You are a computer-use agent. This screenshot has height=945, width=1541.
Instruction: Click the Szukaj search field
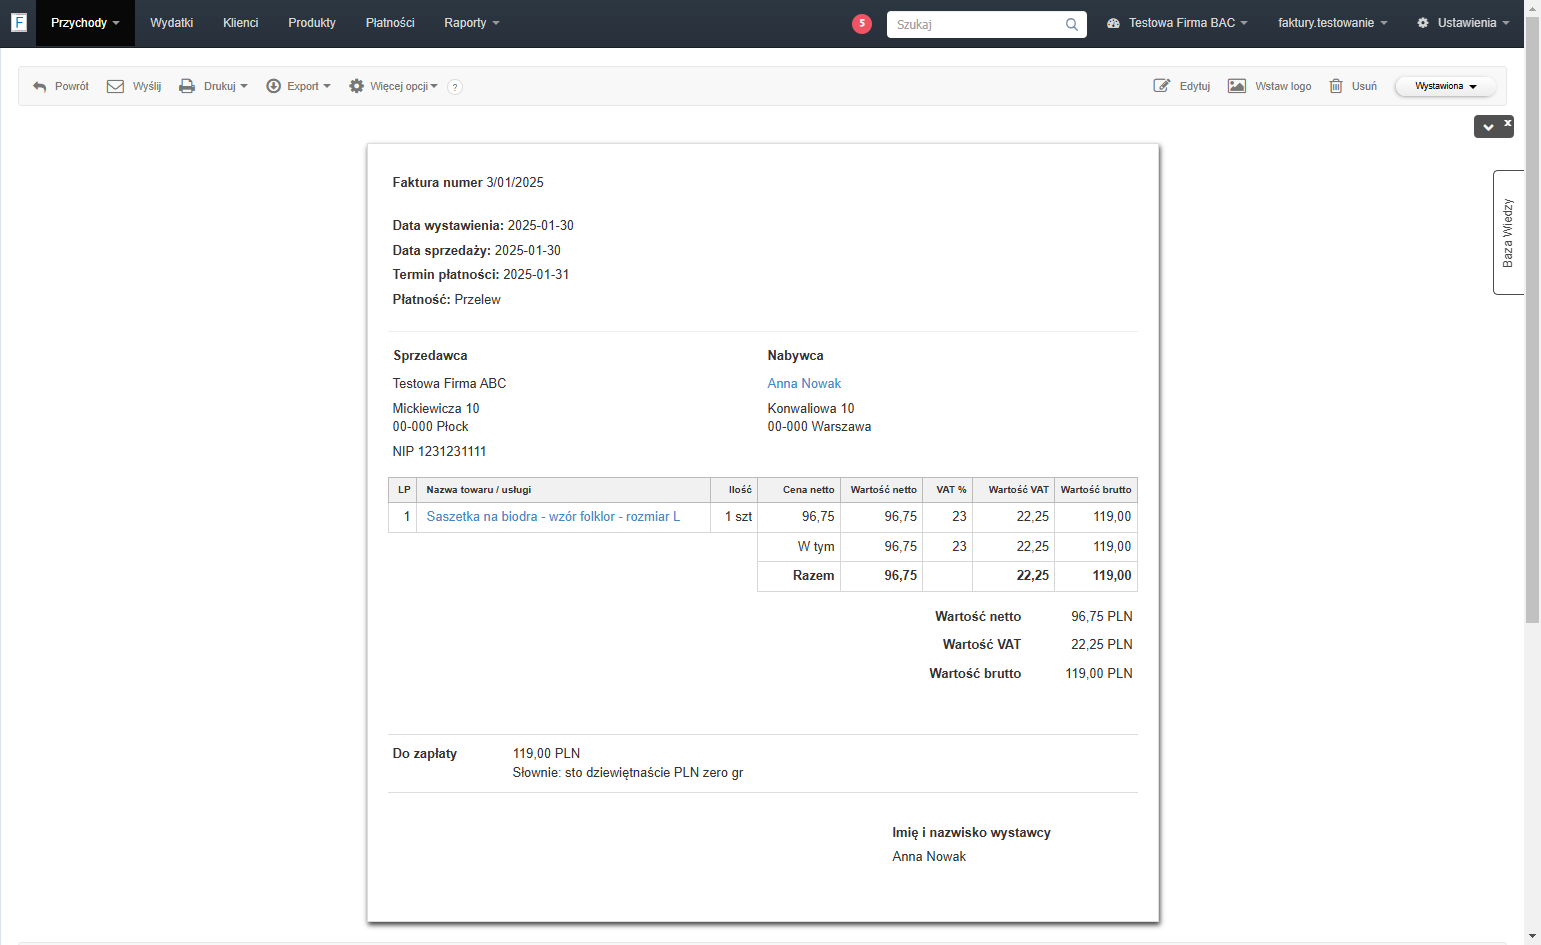[x=986, y=24]
